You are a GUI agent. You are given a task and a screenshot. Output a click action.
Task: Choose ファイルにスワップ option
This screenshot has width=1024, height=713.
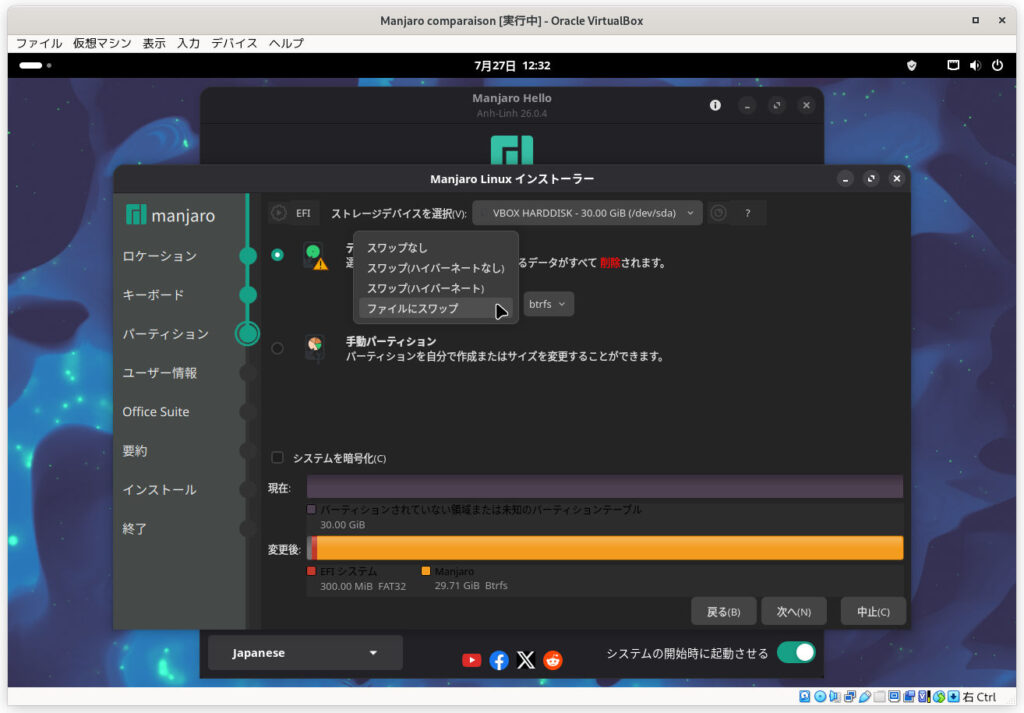(x=436, y=308)
